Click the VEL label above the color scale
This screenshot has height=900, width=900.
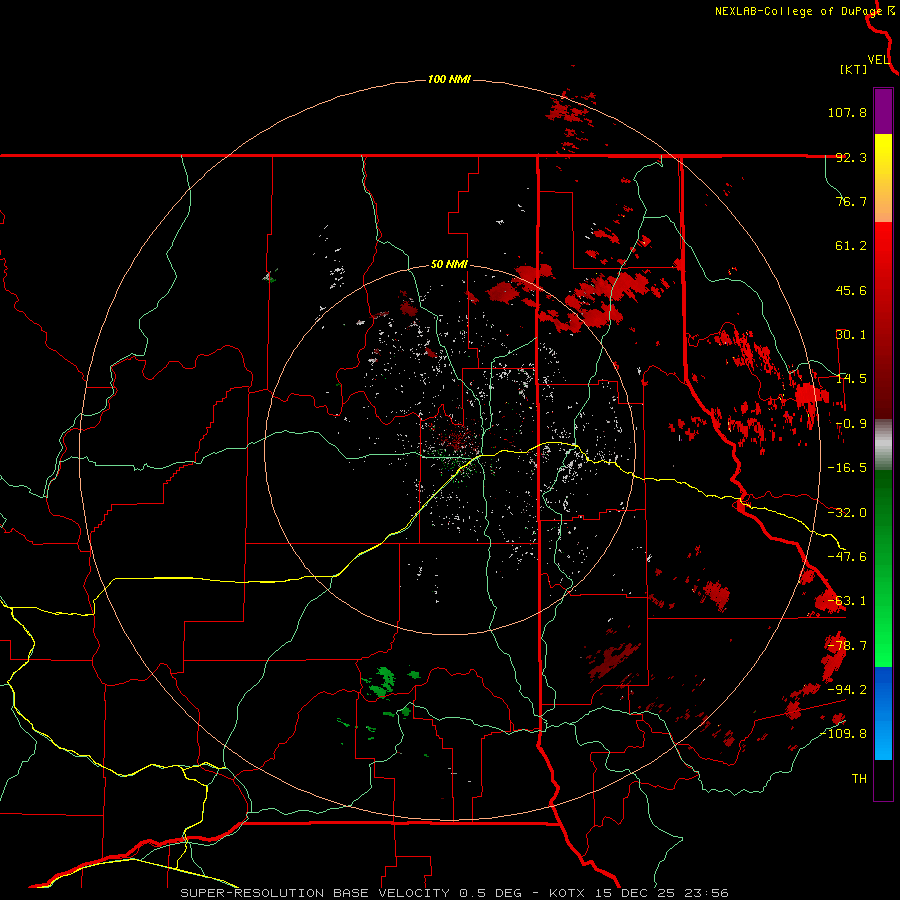pos(878,60)
